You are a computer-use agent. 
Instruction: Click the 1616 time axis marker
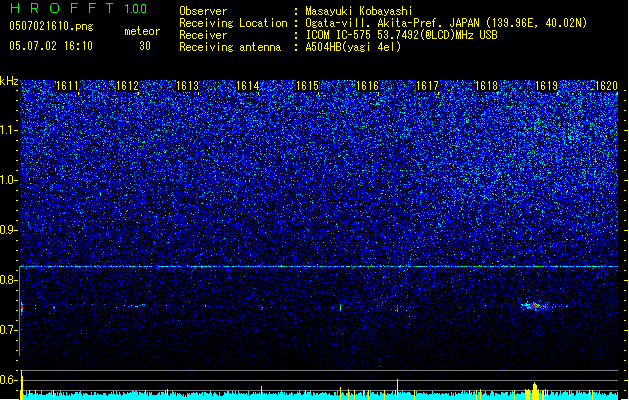(367, 86)
